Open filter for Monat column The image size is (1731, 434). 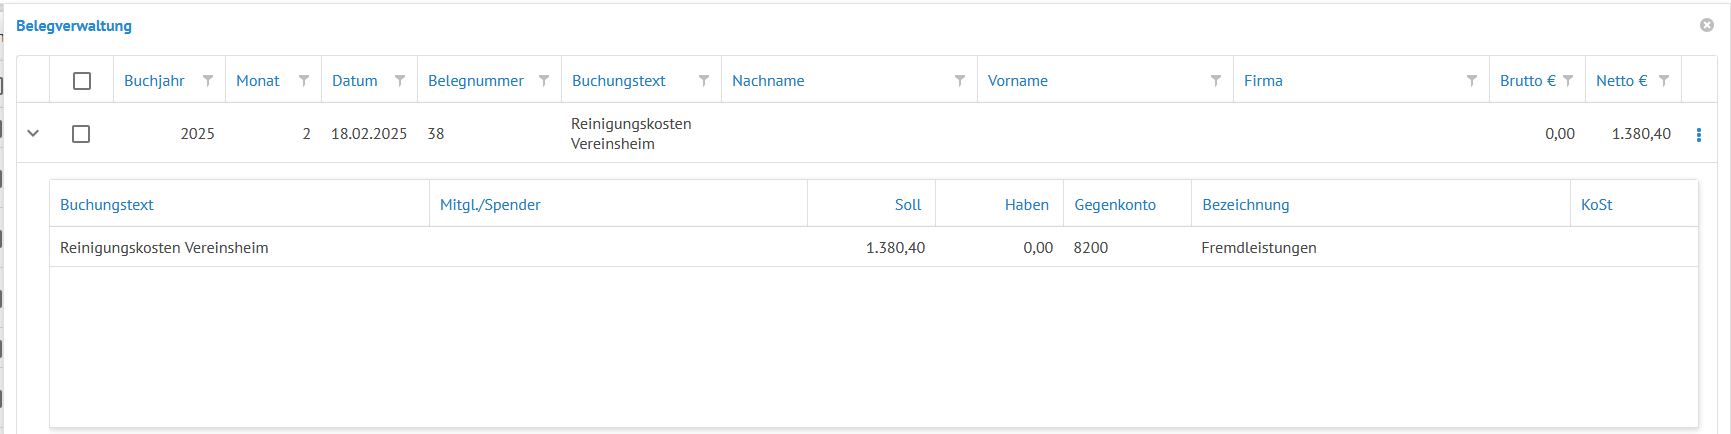(304, 81)
